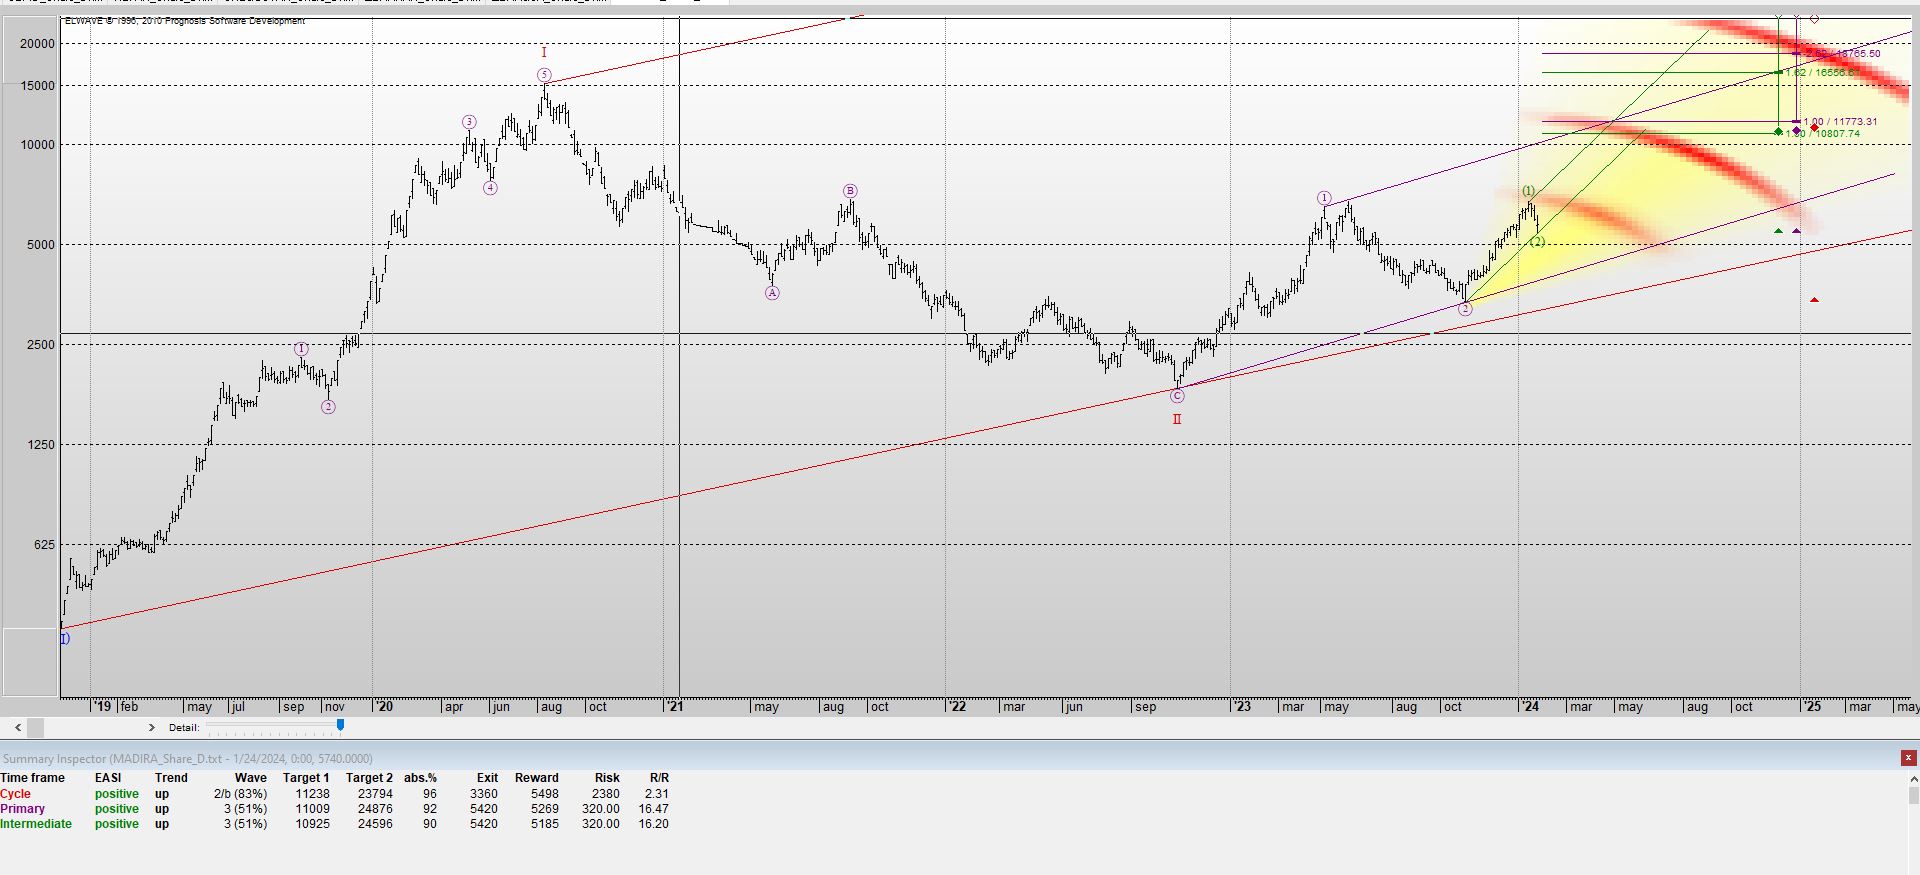Select the Primary time frame row
The image size is (1920, 875).
pyautogui.click(x=335, y=809)
